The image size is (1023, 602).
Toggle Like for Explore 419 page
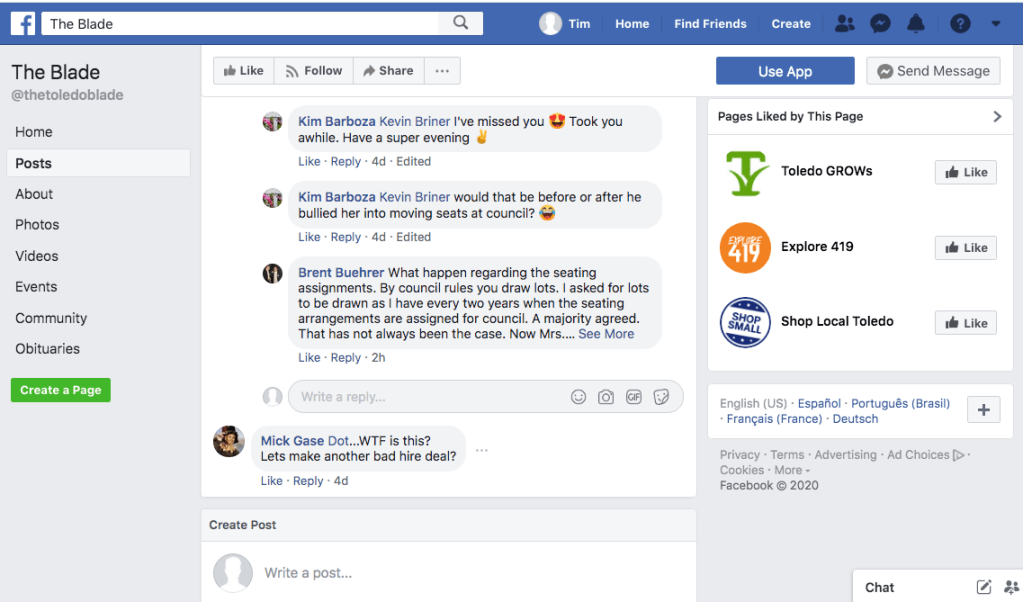[x=966, y=248]
